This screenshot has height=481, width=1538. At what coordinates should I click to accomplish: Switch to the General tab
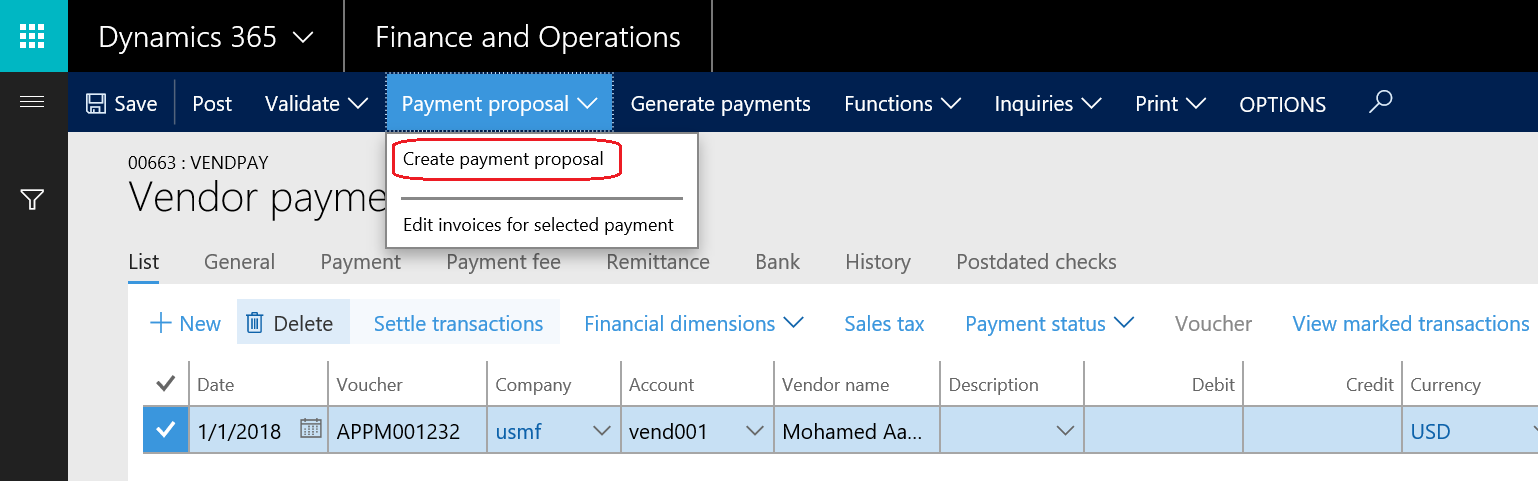coord(239,262)
